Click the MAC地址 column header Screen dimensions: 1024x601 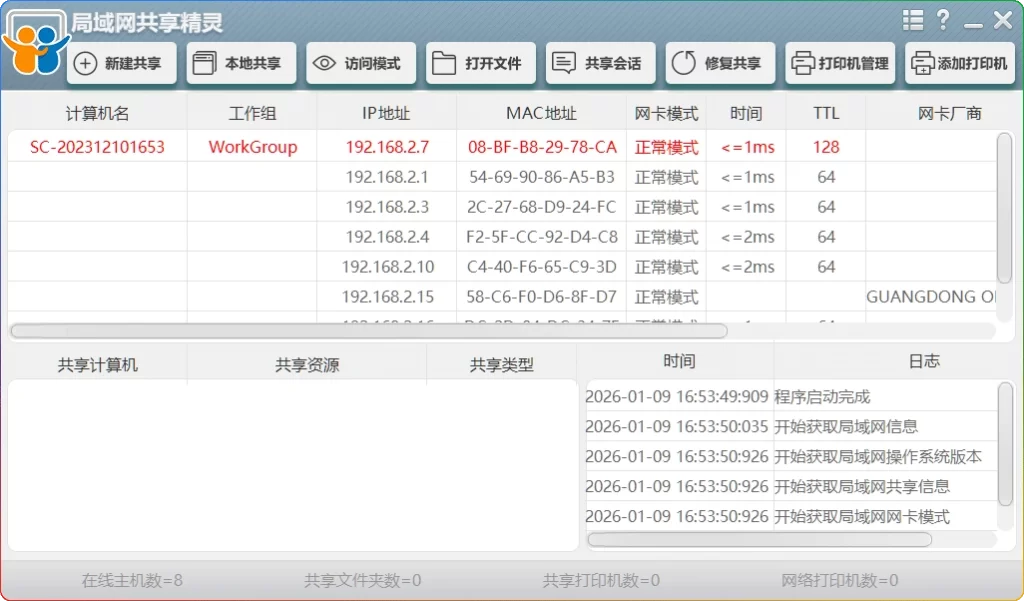(x=542, y=113)
